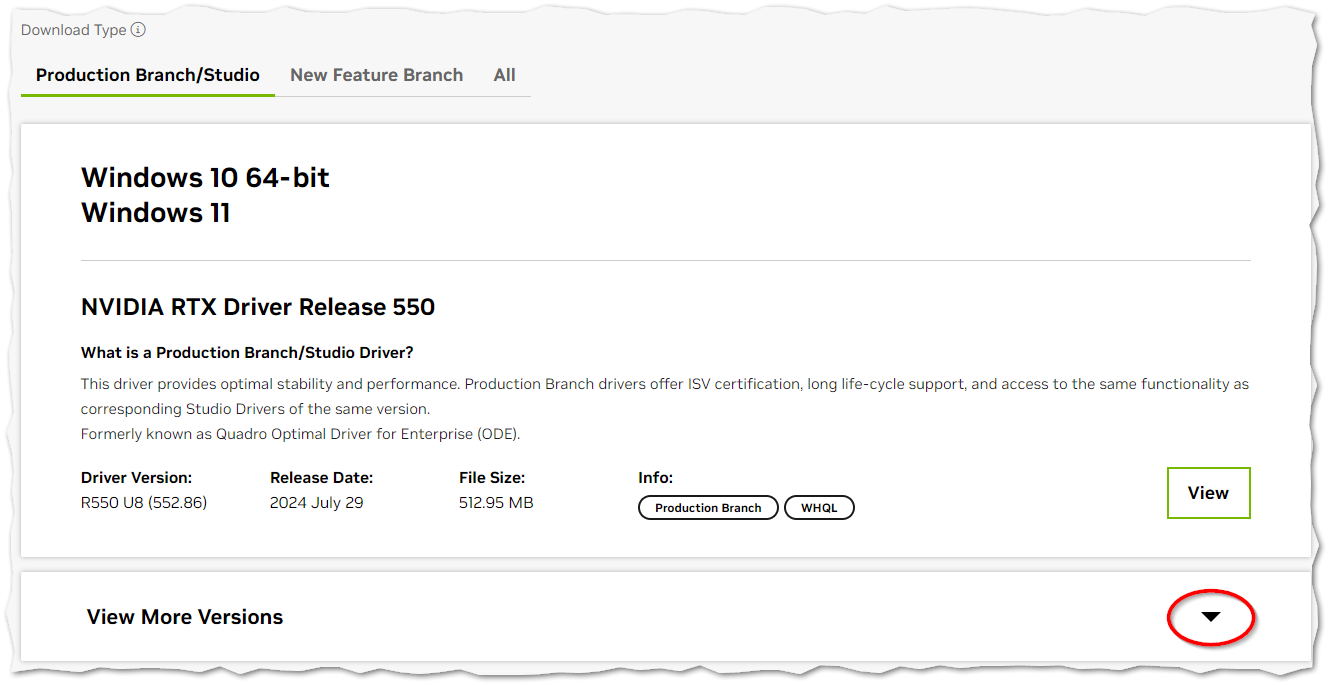Screen dimensions: 1329x685
Task: Click the Windows 11 heading
Action: pos(156,213)
